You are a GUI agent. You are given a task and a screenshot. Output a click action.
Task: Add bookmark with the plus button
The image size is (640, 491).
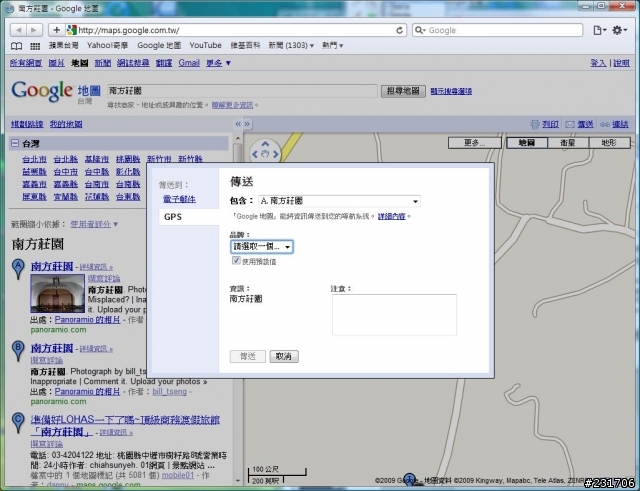(56, 30)
